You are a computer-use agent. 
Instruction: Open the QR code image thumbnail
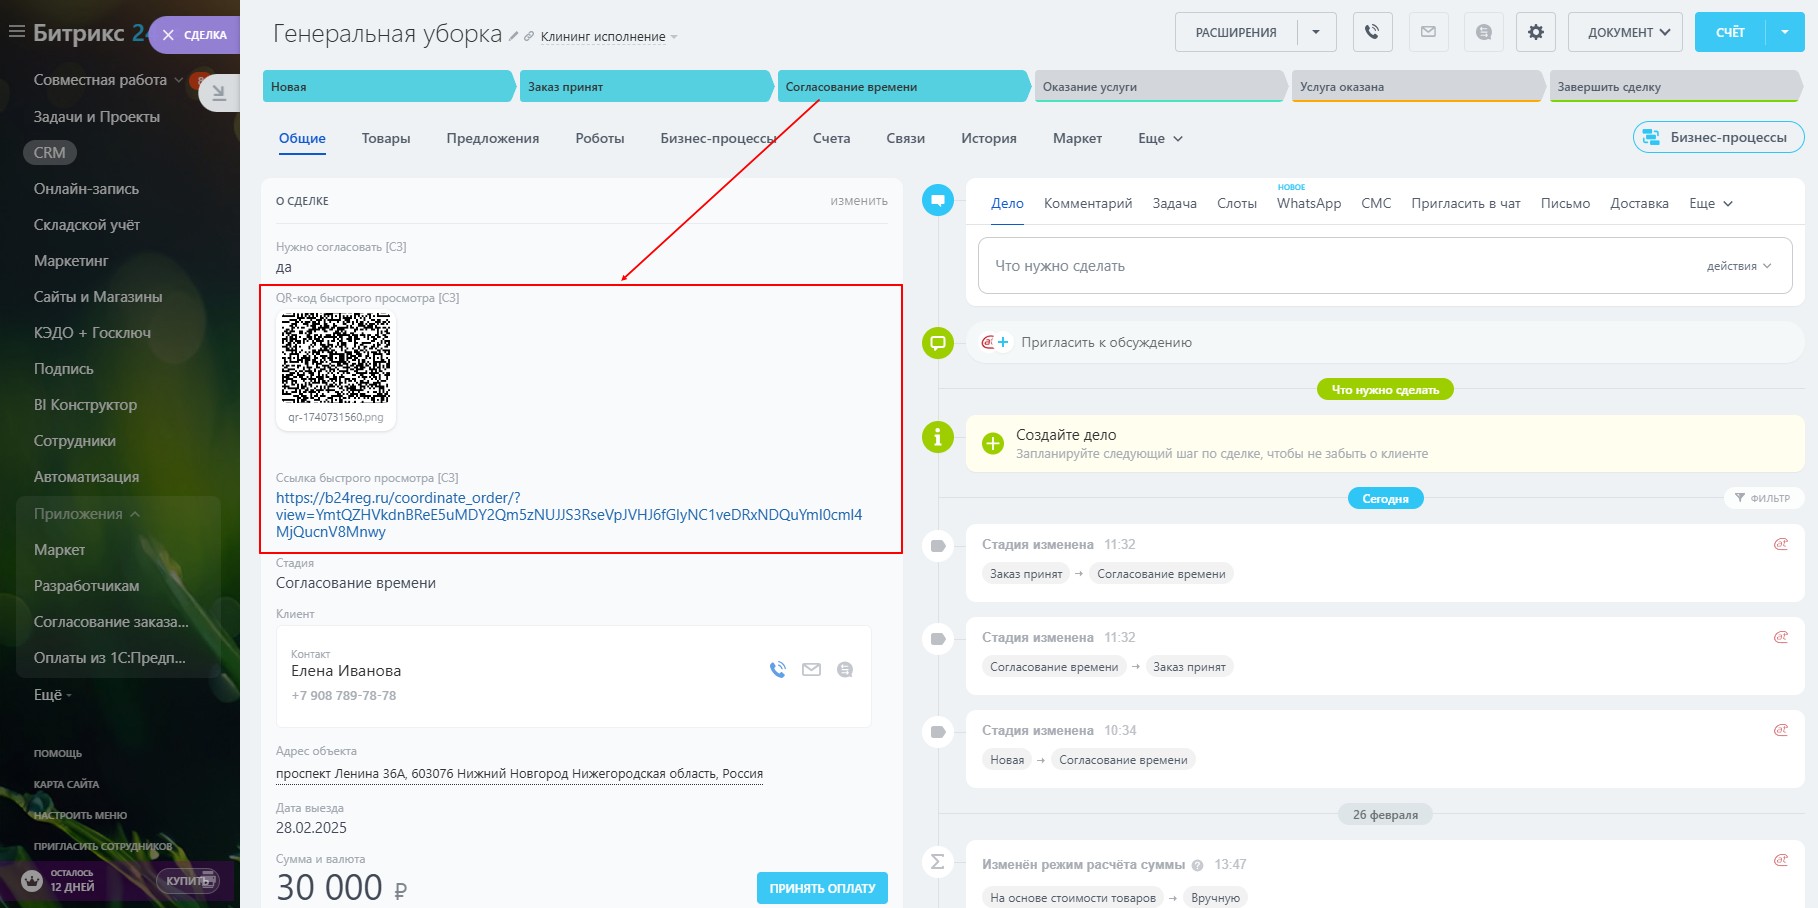click(336, 358)
